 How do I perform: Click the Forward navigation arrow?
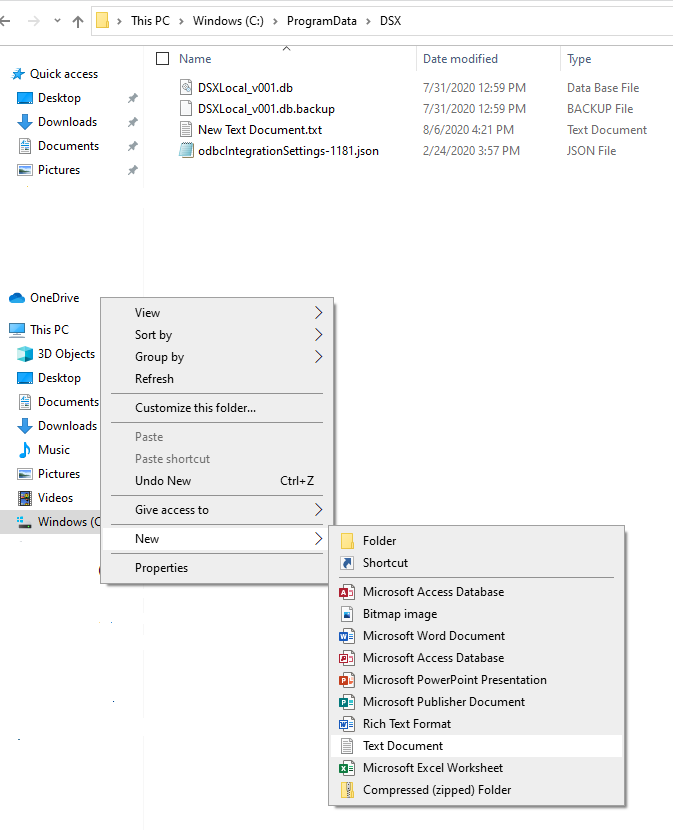tap(33, 21)
